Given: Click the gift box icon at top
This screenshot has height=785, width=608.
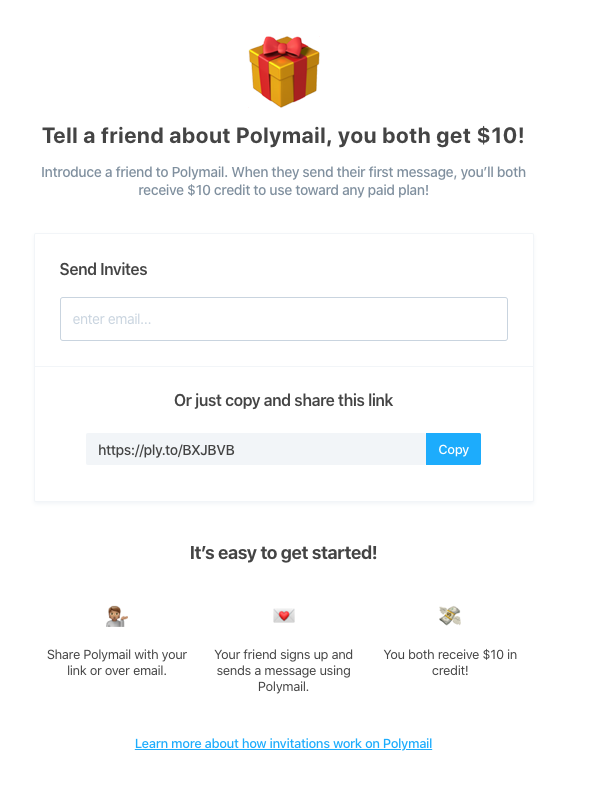Looking at the screenshot, I should pos(284,72).
